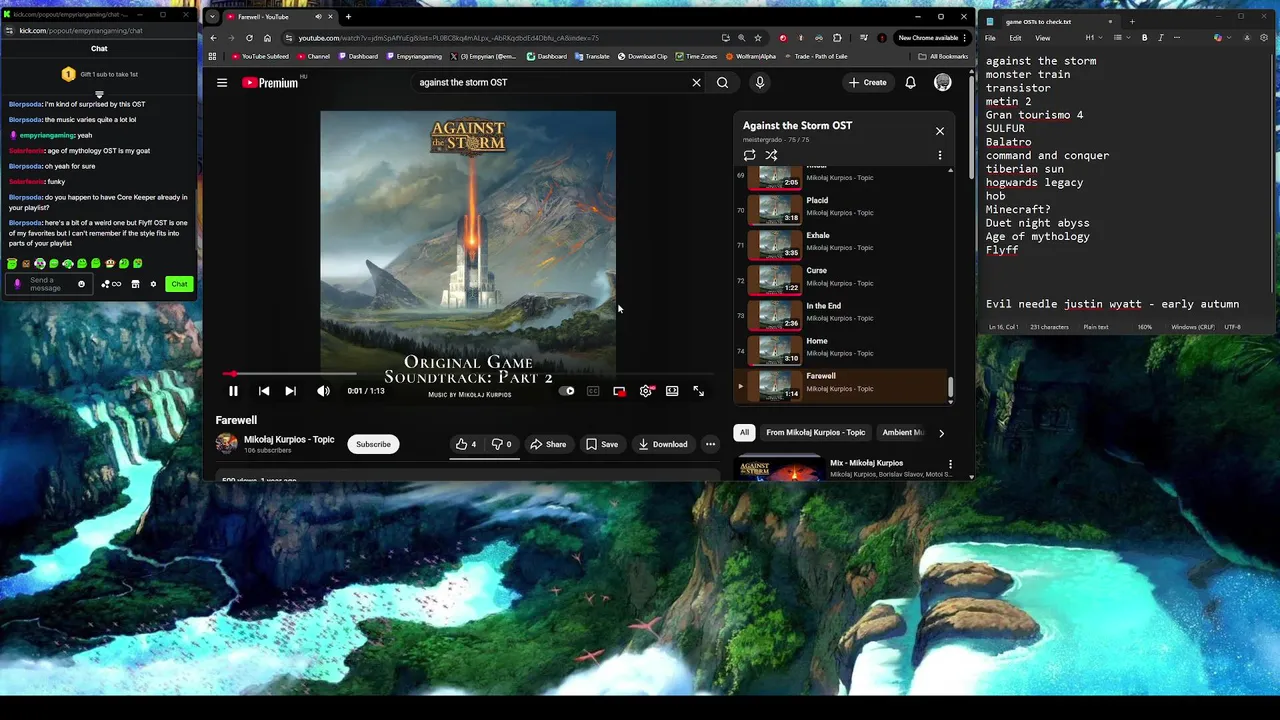1280x720 pixels.
Task: Clear the YouTube search box text
Action: (x=696, y=82)
